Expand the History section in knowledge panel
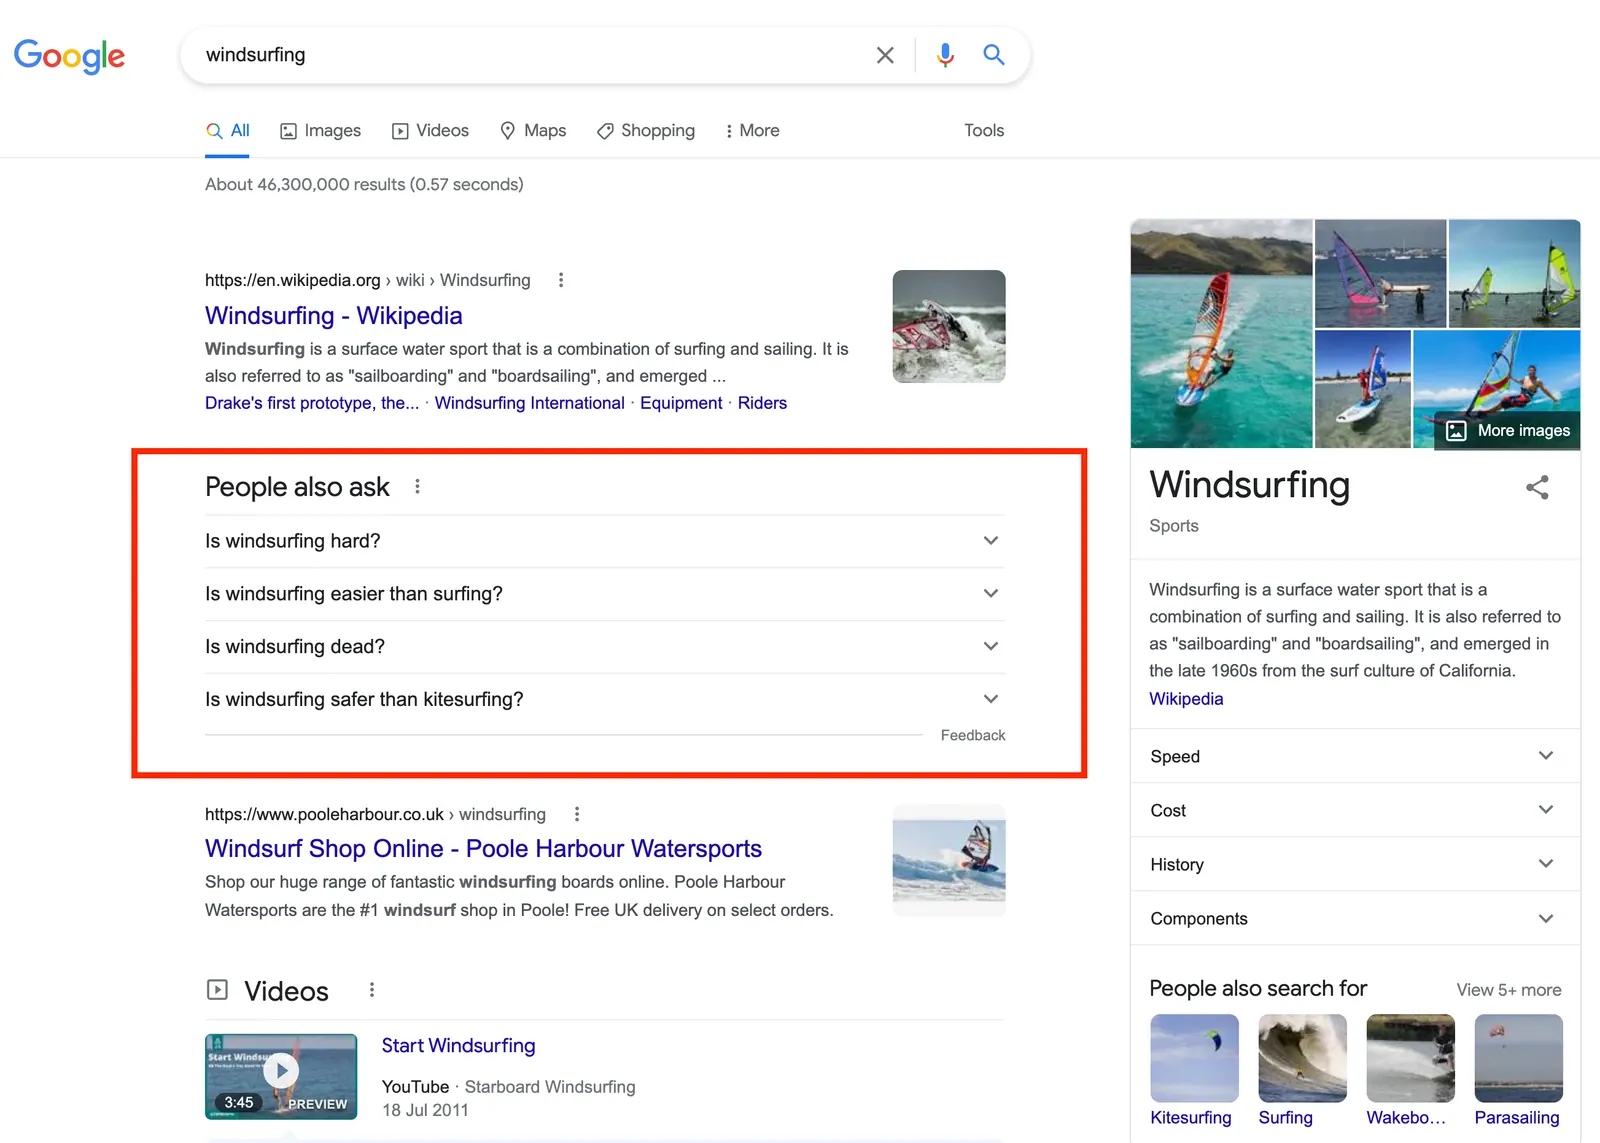 [x=1355, y=864]
